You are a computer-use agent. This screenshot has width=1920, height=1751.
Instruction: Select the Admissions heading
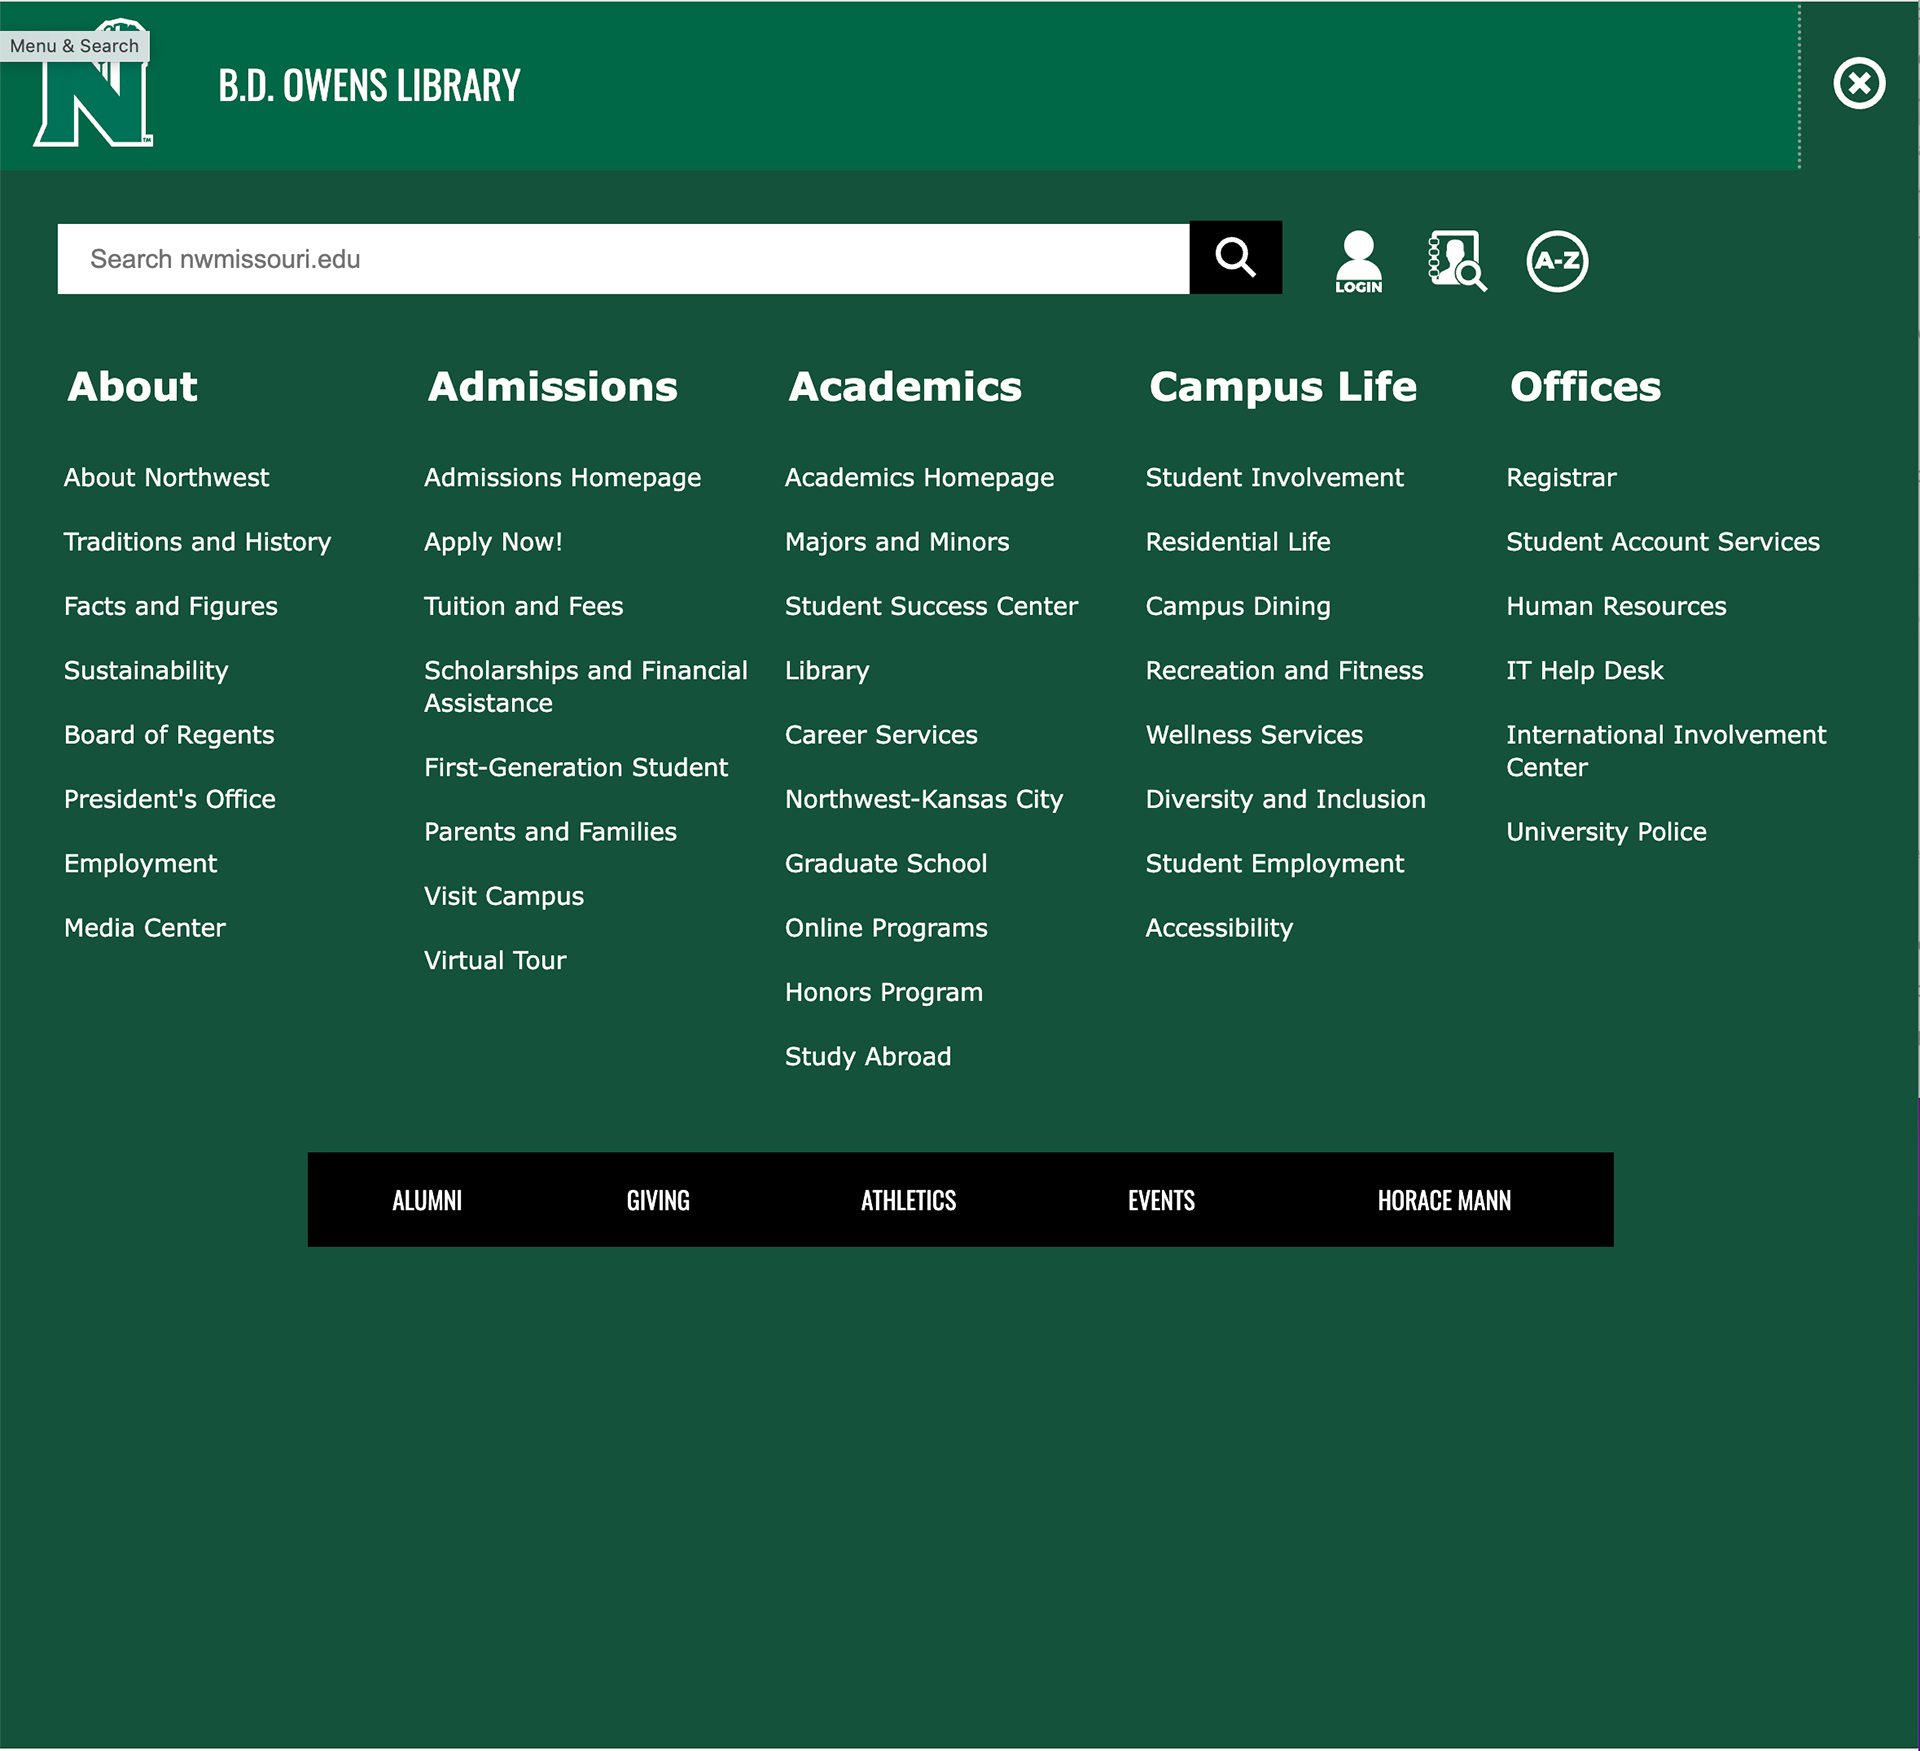coord(553,387)
